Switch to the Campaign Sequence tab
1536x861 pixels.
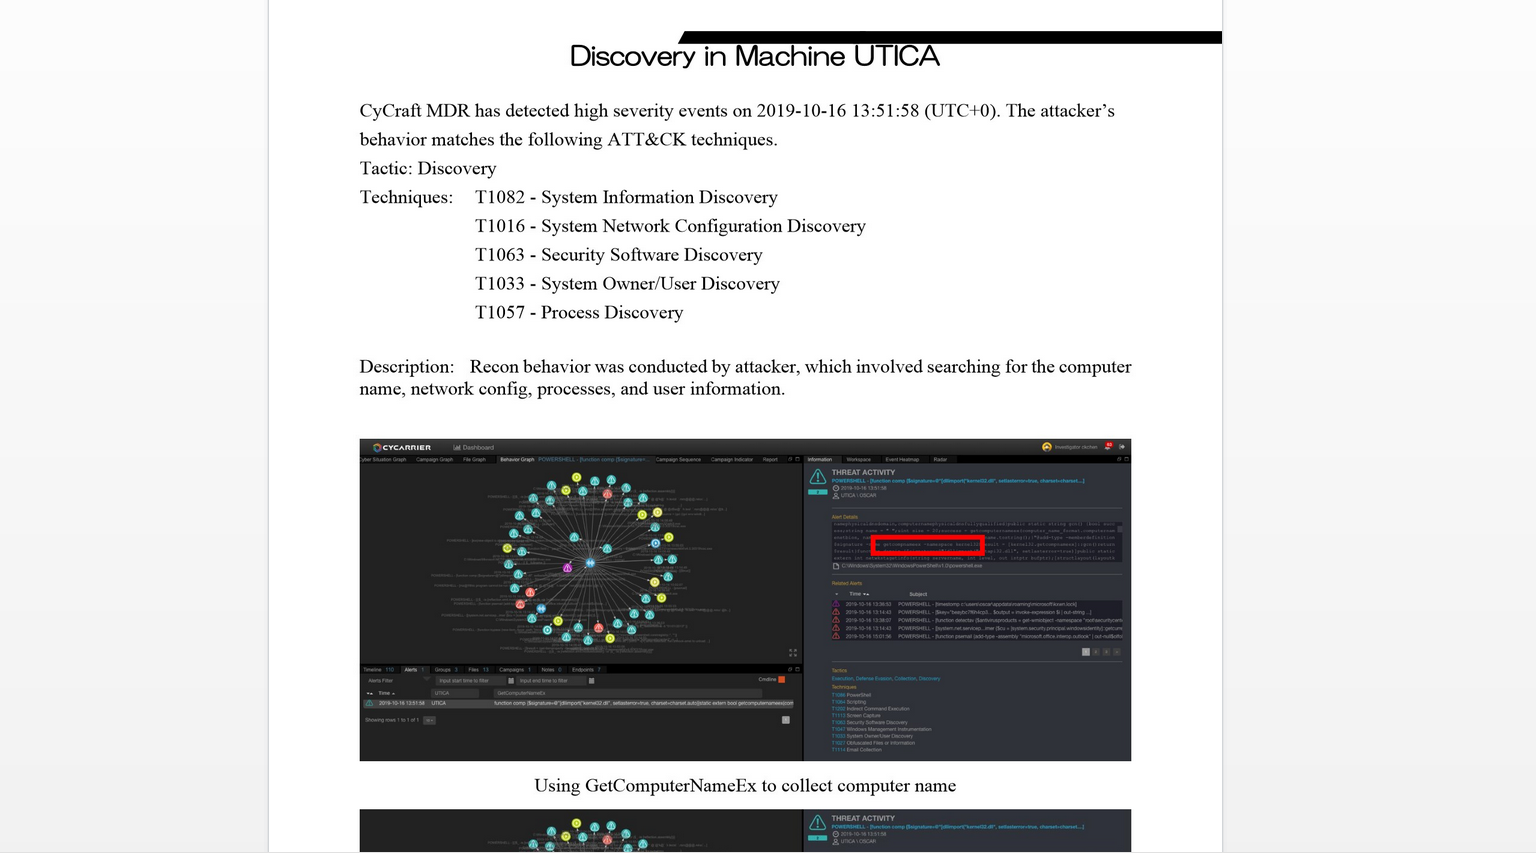(x=677, y=459)
